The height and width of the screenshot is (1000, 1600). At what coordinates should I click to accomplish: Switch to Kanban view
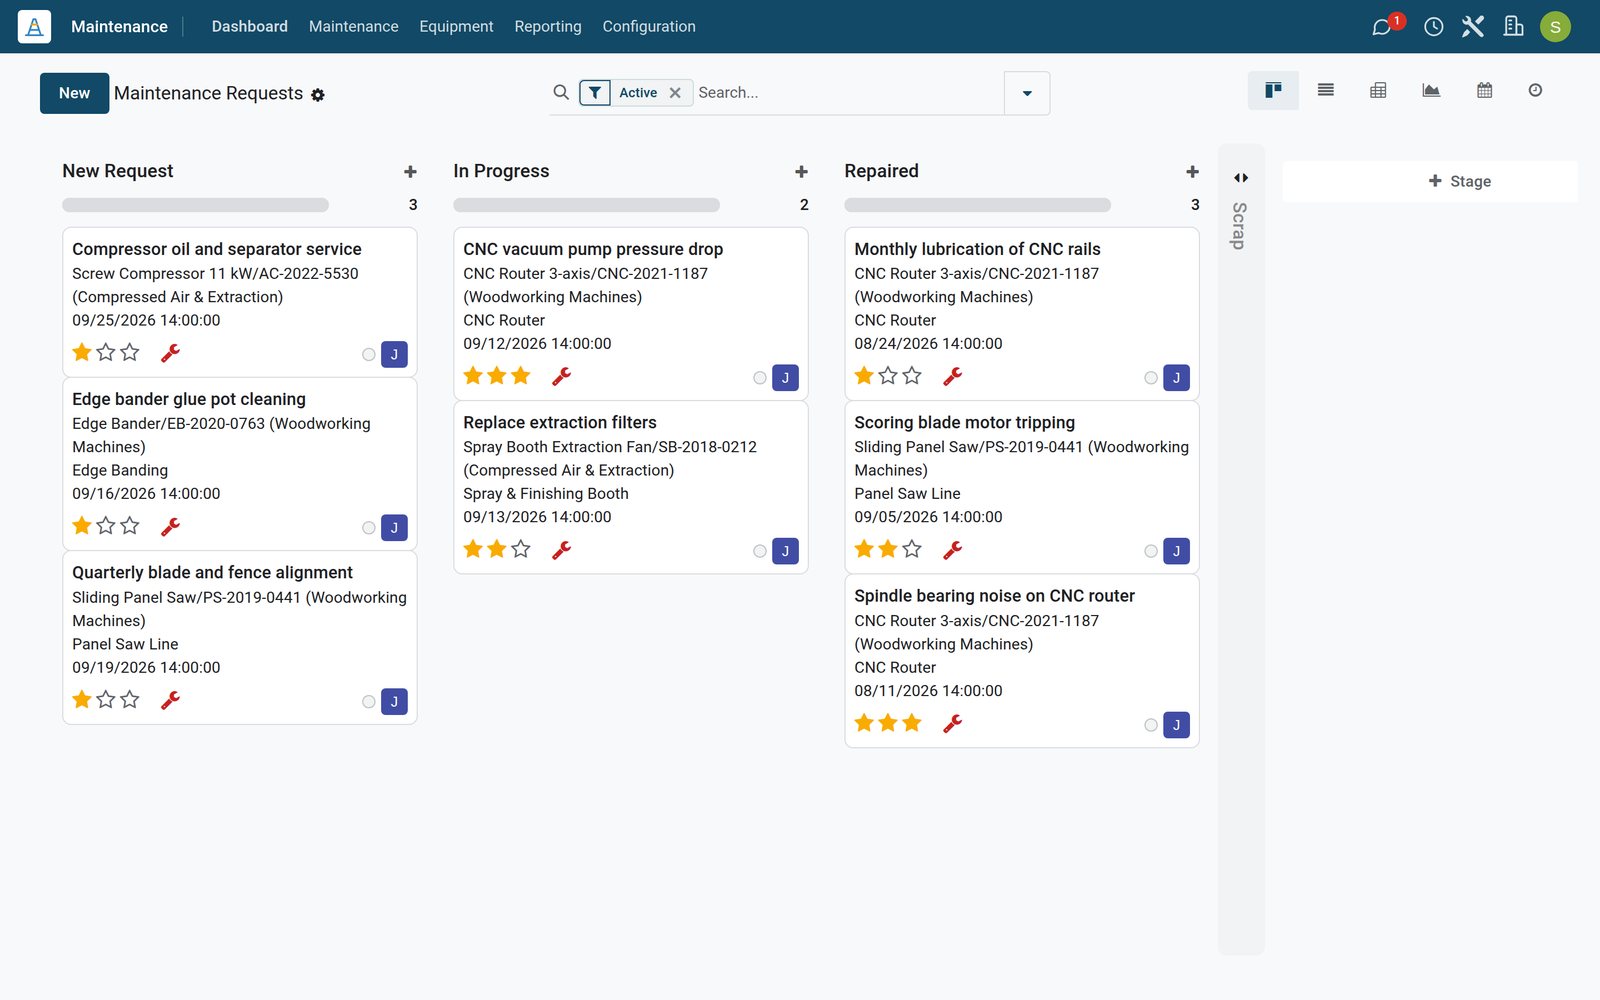tap(1273, 90)
